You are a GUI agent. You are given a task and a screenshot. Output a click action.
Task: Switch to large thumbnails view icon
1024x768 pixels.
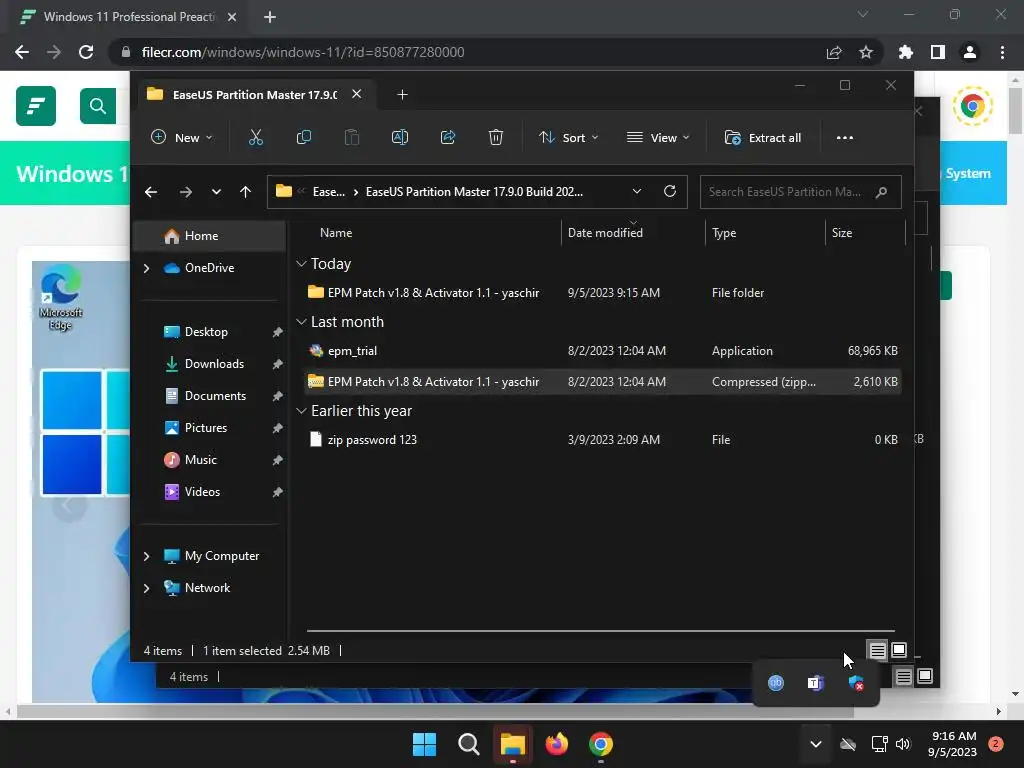point(899,650)
